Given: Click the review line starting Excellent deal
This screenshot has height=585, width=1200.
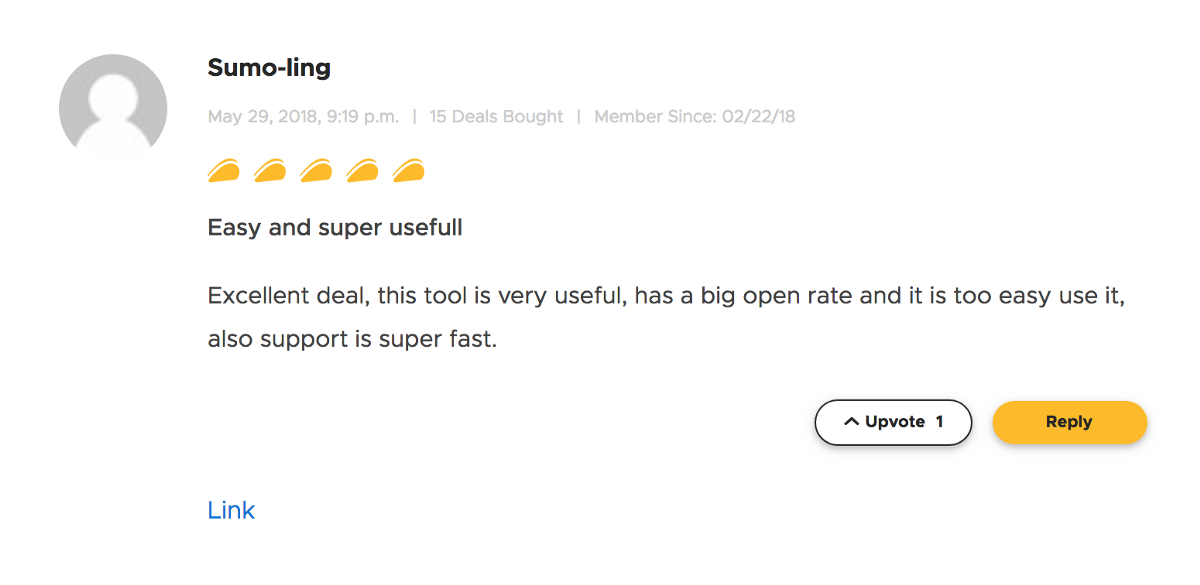Looking at the screenshot, I should pyautogui.click(x=666, y=297).
